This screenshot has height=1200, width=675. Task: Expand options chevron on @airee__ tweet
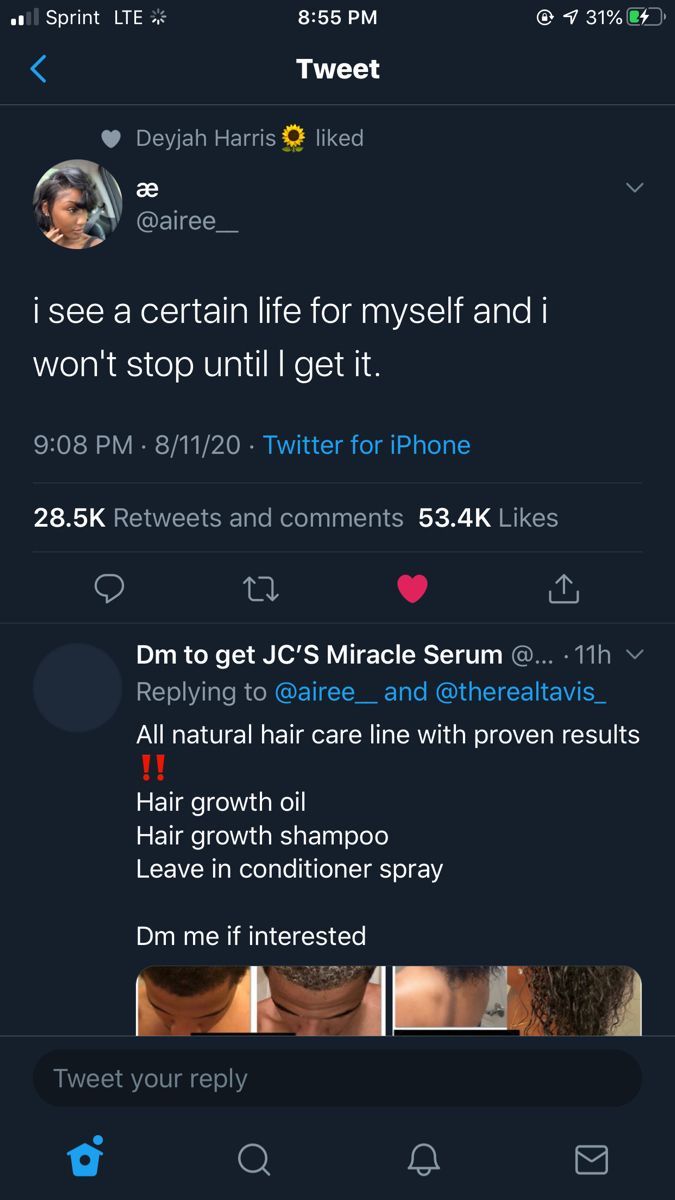(x=634, y=187)
